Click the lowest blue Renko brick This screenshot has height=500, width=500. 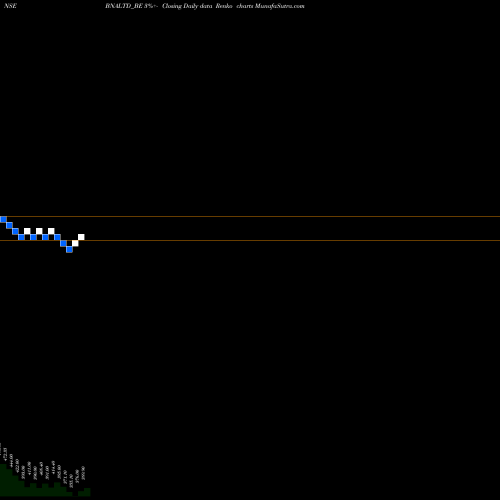(69, 249)
